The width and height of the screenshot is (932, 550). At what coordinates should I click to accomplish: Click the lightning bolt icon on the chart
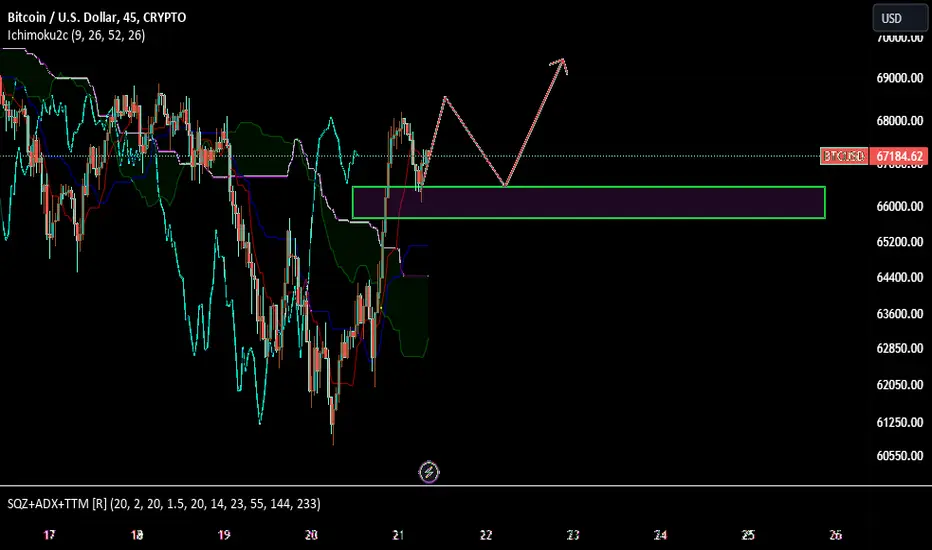429,472
